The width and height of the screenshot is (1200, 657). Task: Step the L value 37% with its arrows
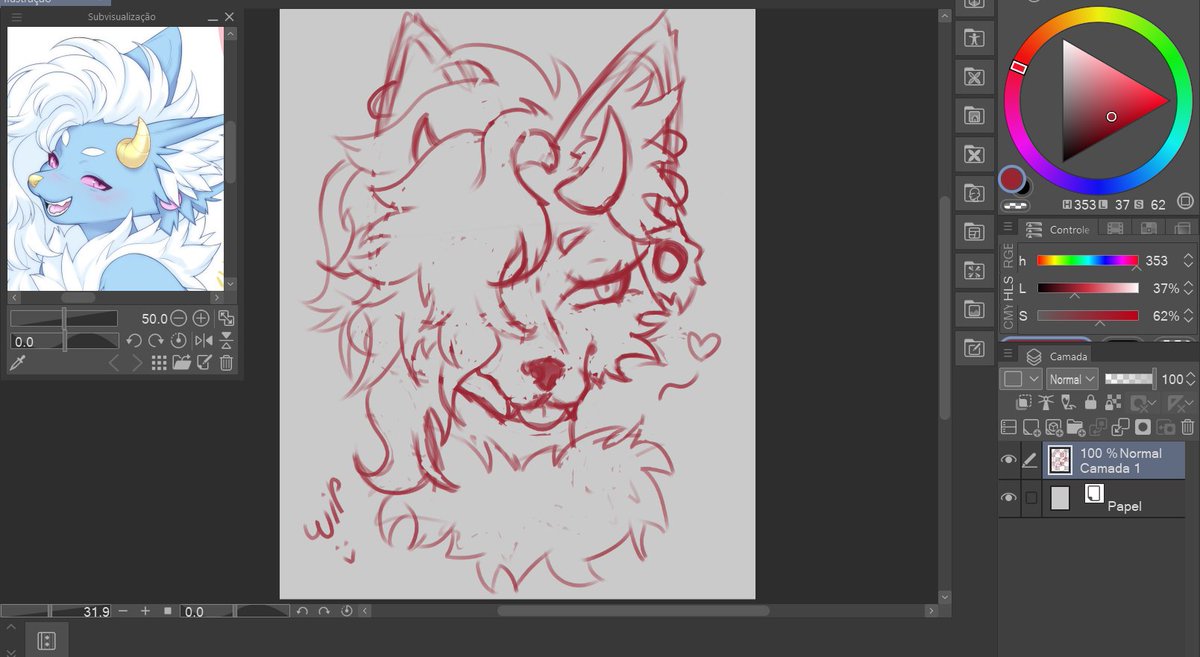point(1188,288)
